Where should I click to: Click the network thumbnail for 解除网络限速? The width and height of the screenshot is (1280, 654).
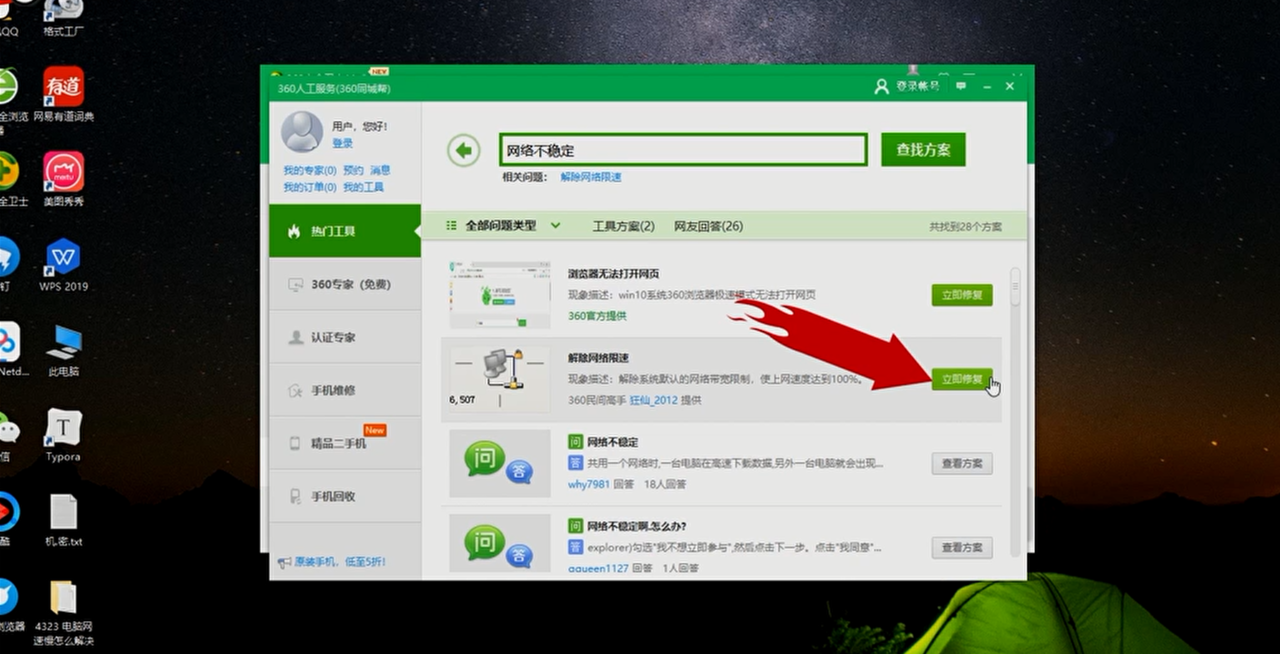pyautogui.click(x=500, y=379)
